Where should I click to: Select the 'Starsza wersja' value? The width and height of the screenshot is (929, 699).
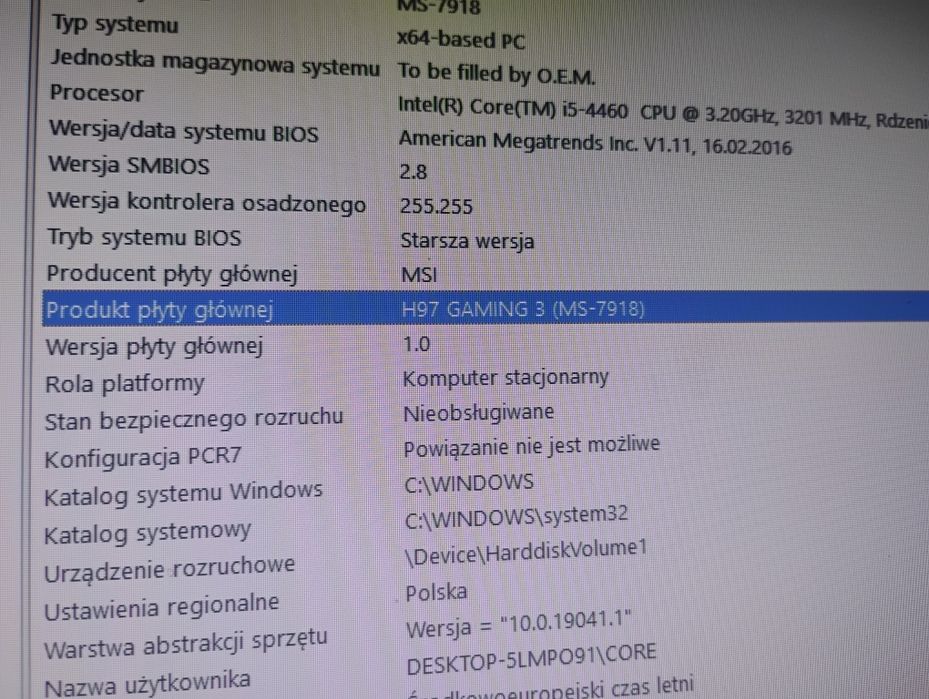467,241
